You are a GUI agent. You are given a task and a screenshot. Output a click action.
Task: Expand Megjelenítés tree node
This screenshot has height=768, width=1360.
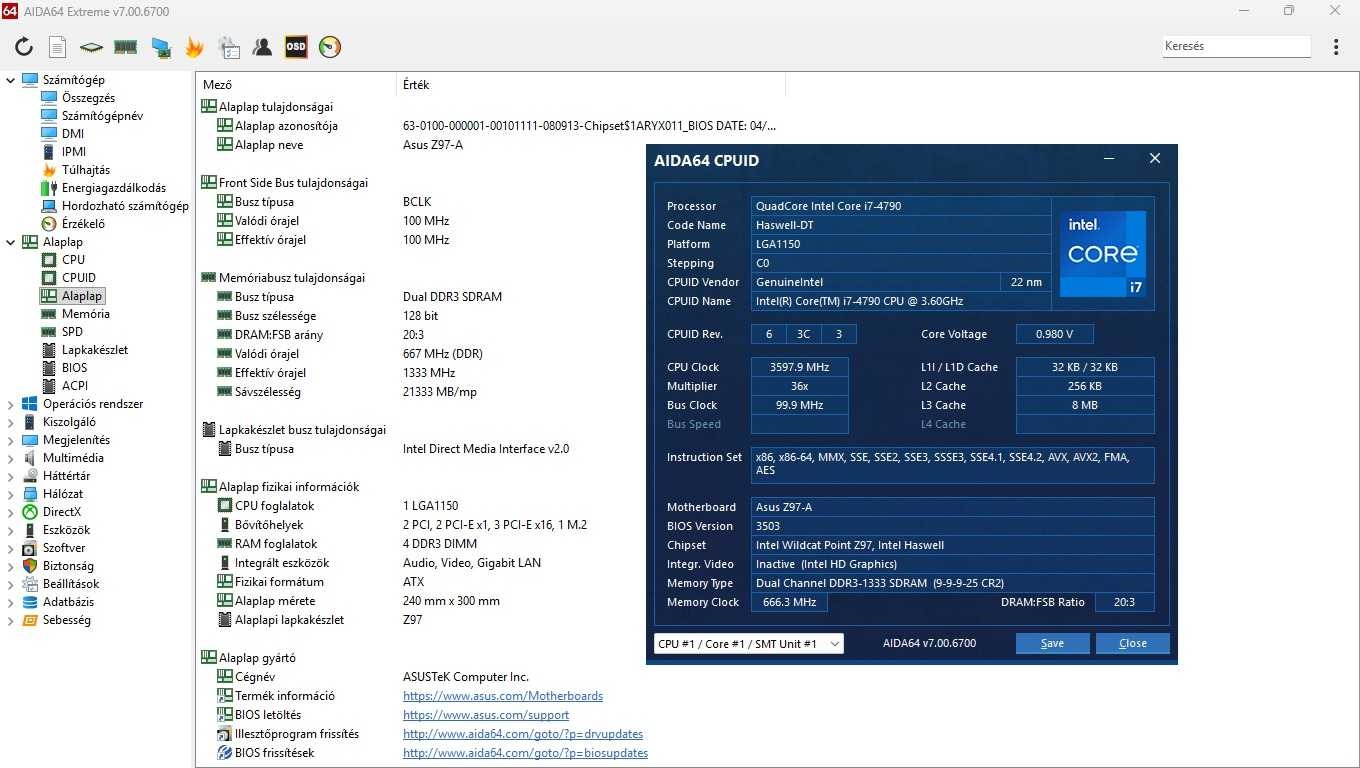coord(10,440)
